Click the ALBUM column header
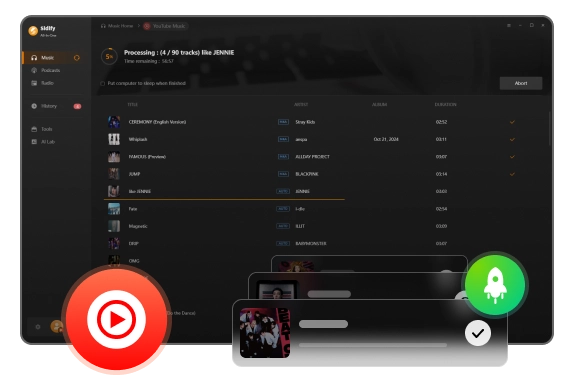The image size is (575, 378). point(380,105)
